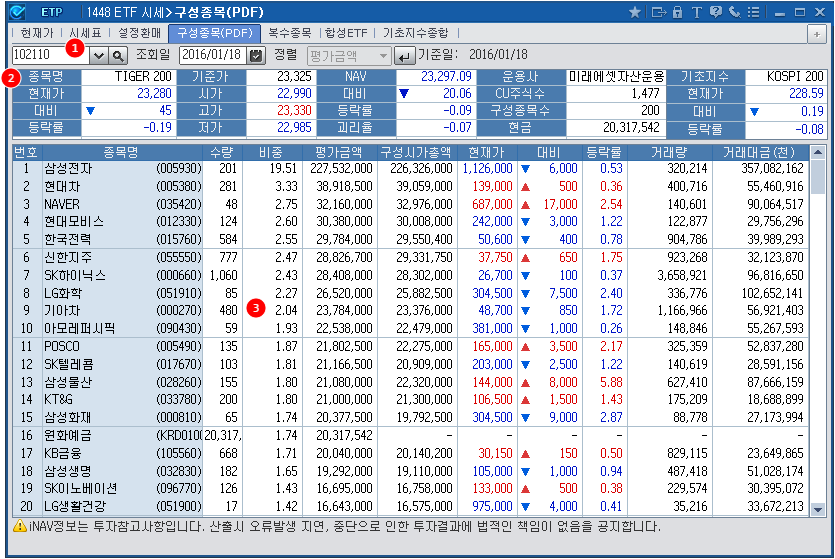
Task: Expand the stock code 102110 dropdown
Action: coord(98,55)
